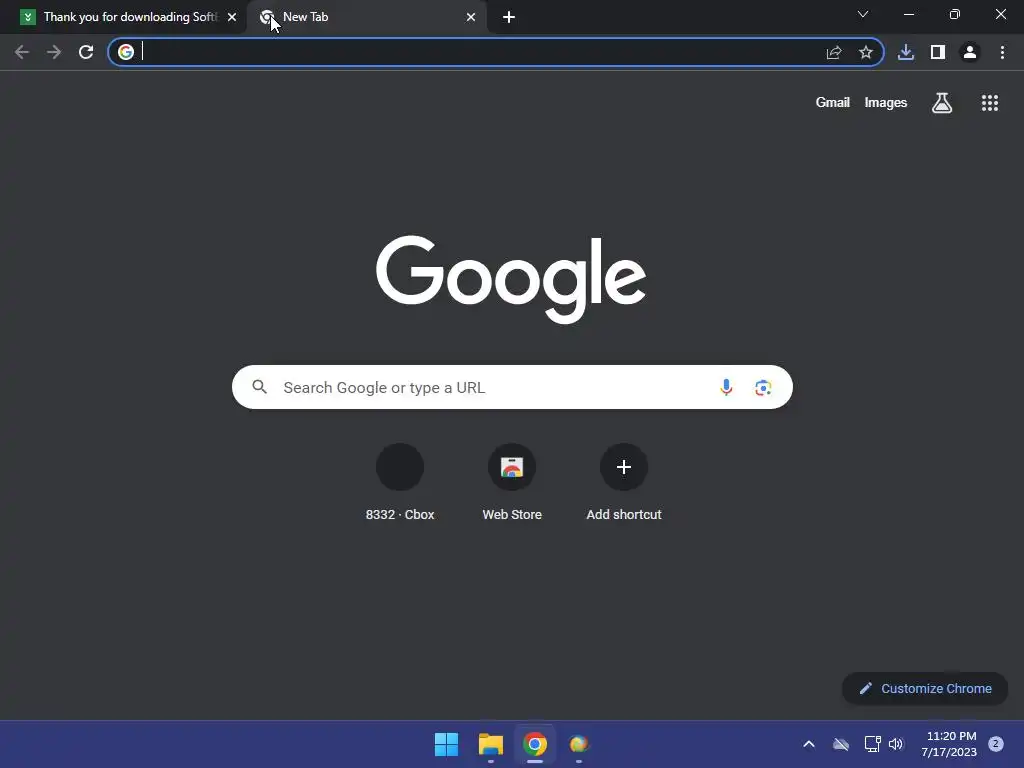The width and height of the screenshot is (1024, 768).
Task: Open File Explorer from the taskbar
Action: [490, 744]
